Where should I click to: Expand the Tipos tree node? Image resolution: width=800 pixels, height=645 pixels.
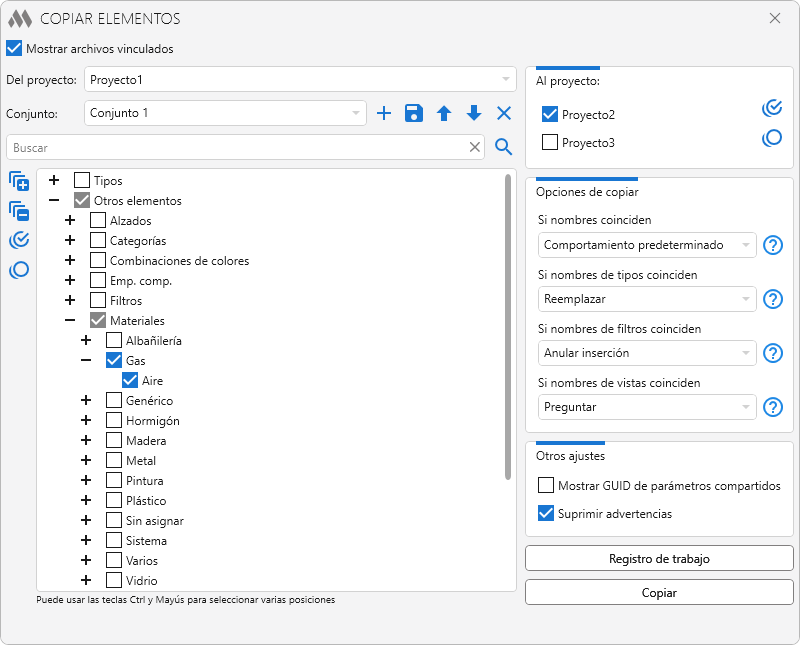[x=54, y=180]
